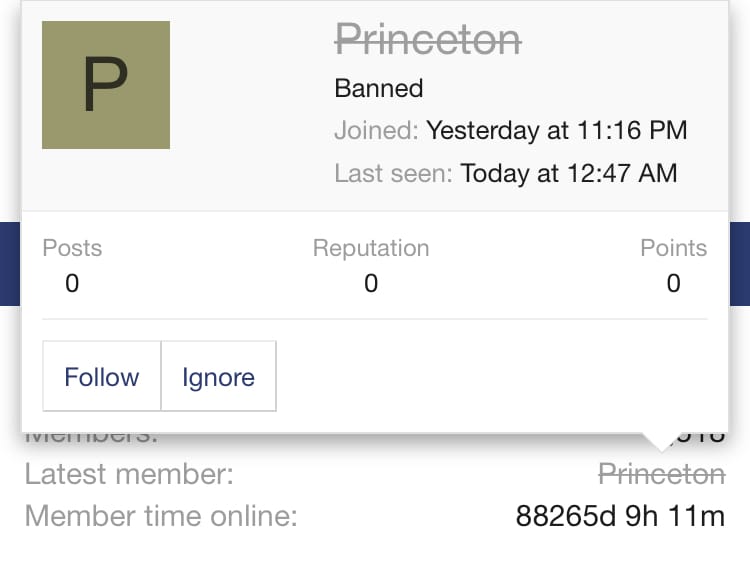Viewport: 750px width, 568px height.
Task: Open the Princeton link beside Latest member
Action: pyautogui.click(x=661, y=474)
